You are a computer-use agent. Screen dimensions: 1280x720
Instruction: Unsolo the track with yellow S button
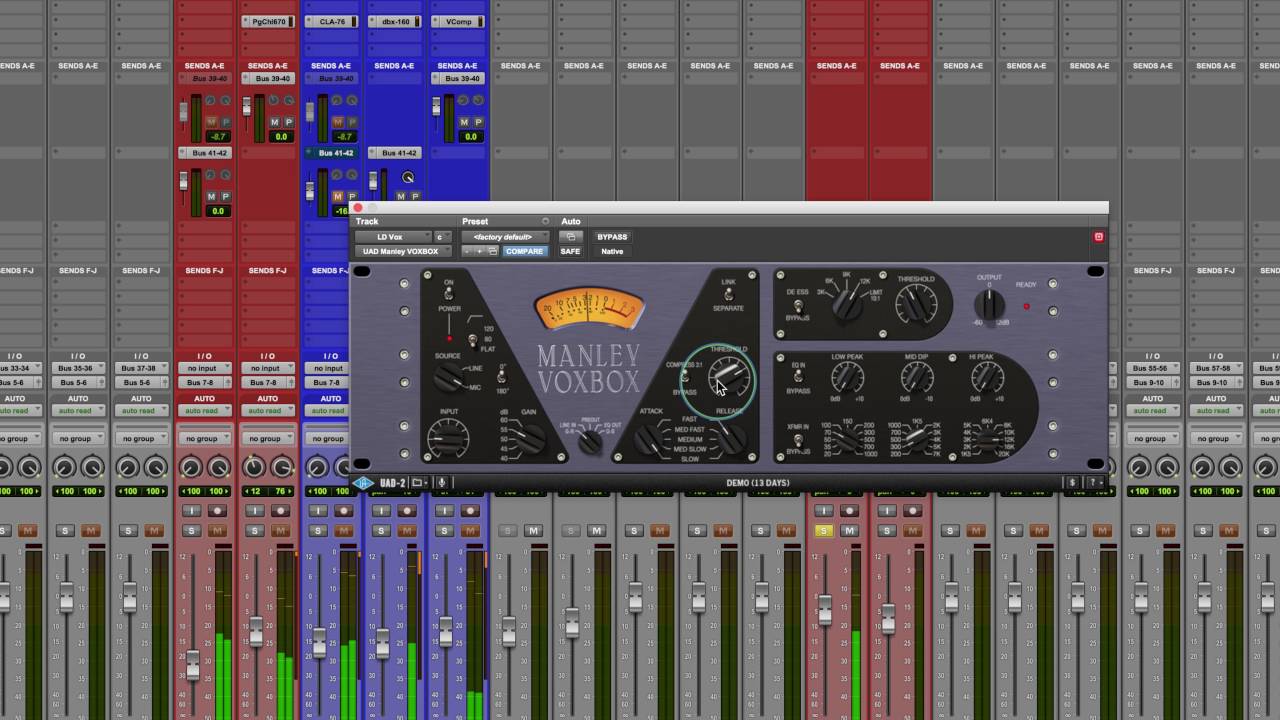coord(823,530)
